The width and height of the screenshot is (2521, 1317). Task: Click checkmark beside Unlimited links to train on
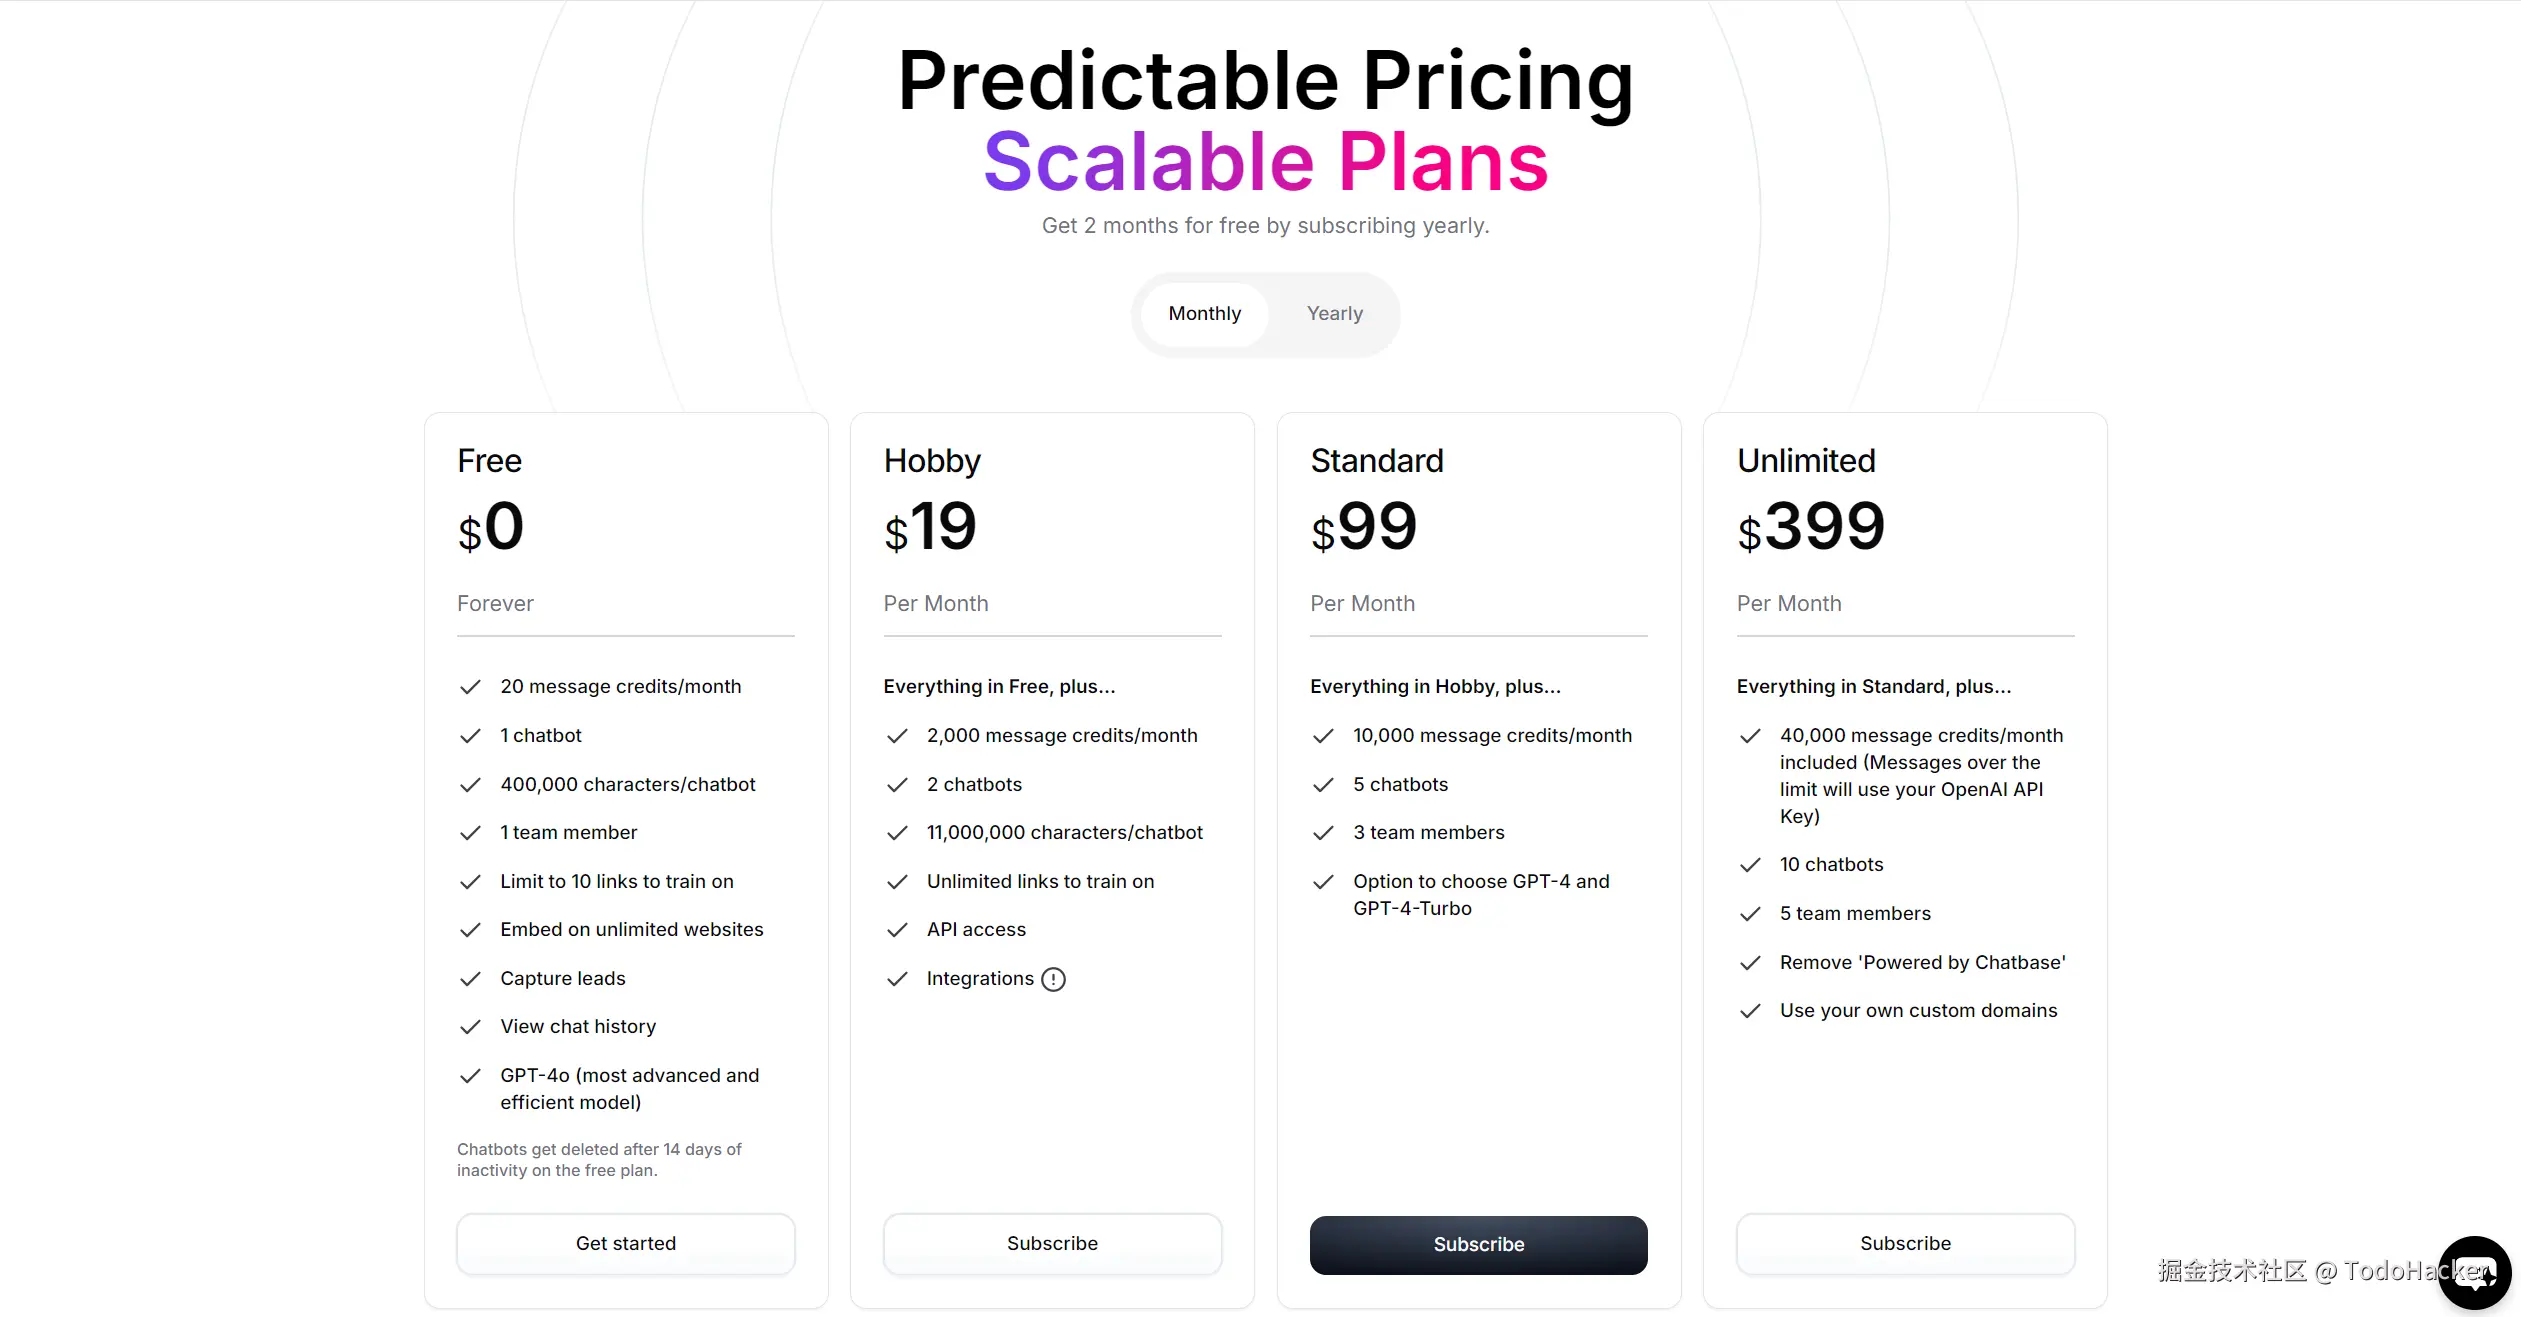(x=897, y=882)
